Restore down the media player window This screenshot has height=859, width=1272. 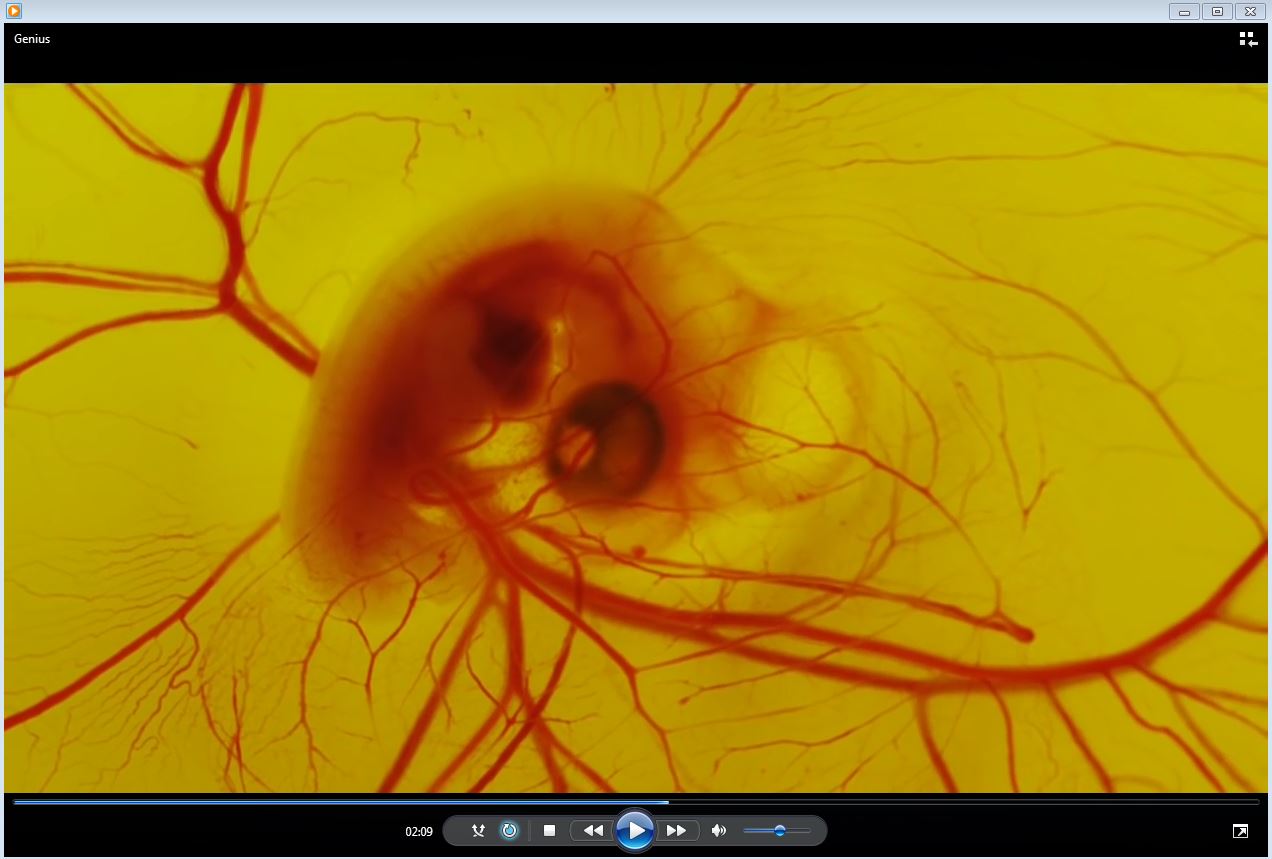pyautogui.click(x=1217, y=11)
